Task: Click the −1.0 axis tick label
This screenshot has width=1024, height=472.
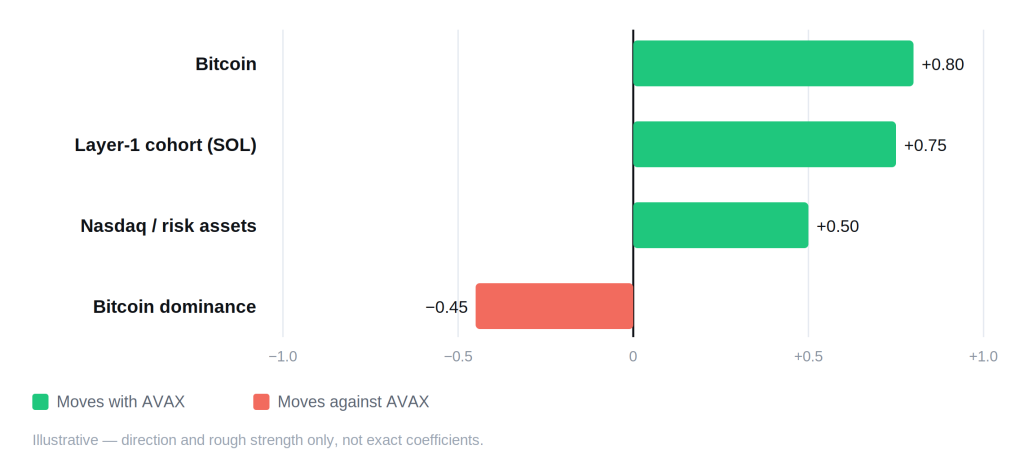Action: pos(283,356)
